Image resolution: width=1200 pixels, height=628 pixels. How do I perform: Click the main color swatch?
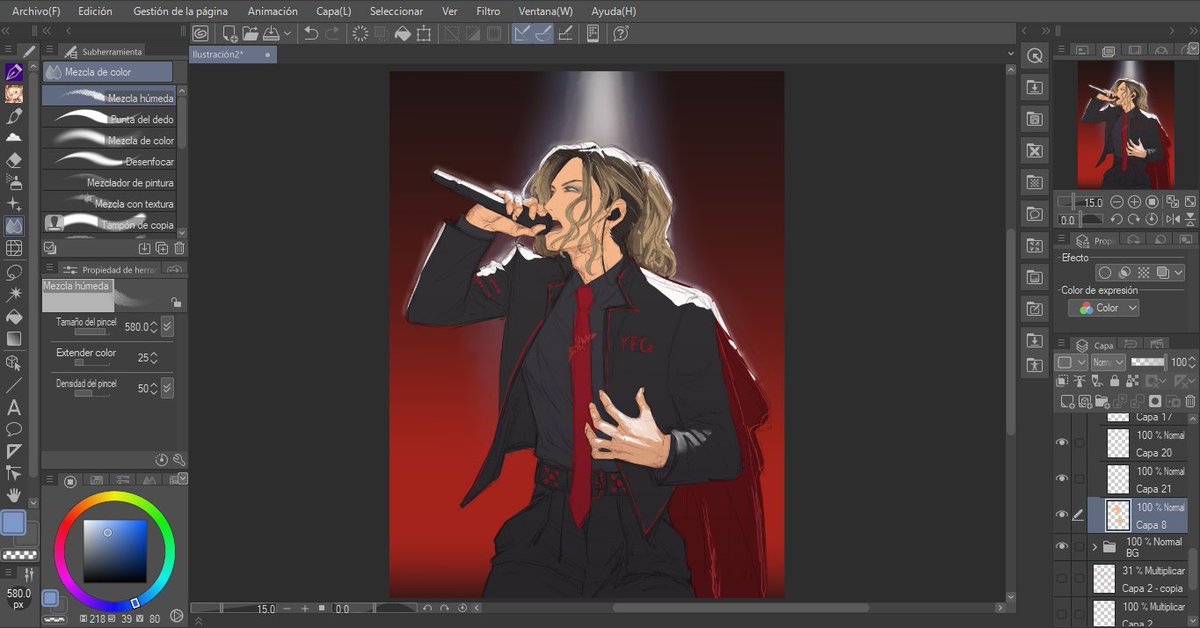(x=13, y=522)
